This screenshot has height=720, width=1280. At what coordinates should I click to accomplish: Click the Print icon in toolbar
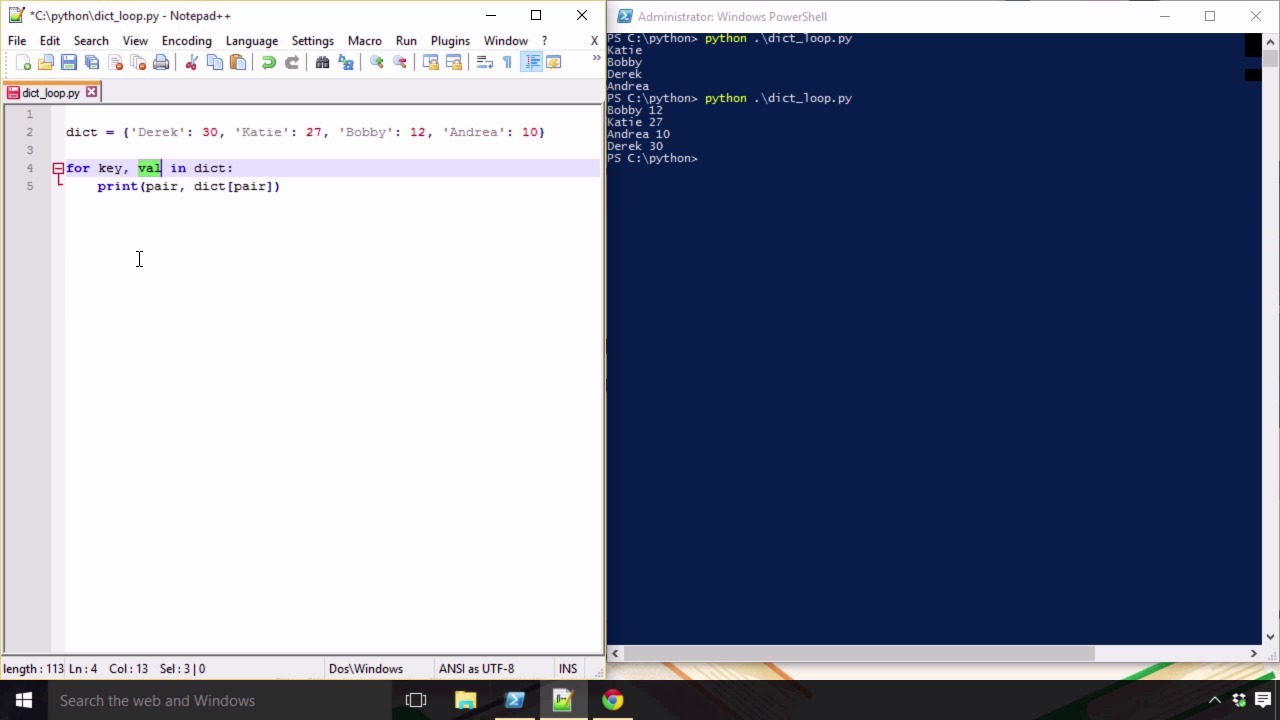point(161,62)
